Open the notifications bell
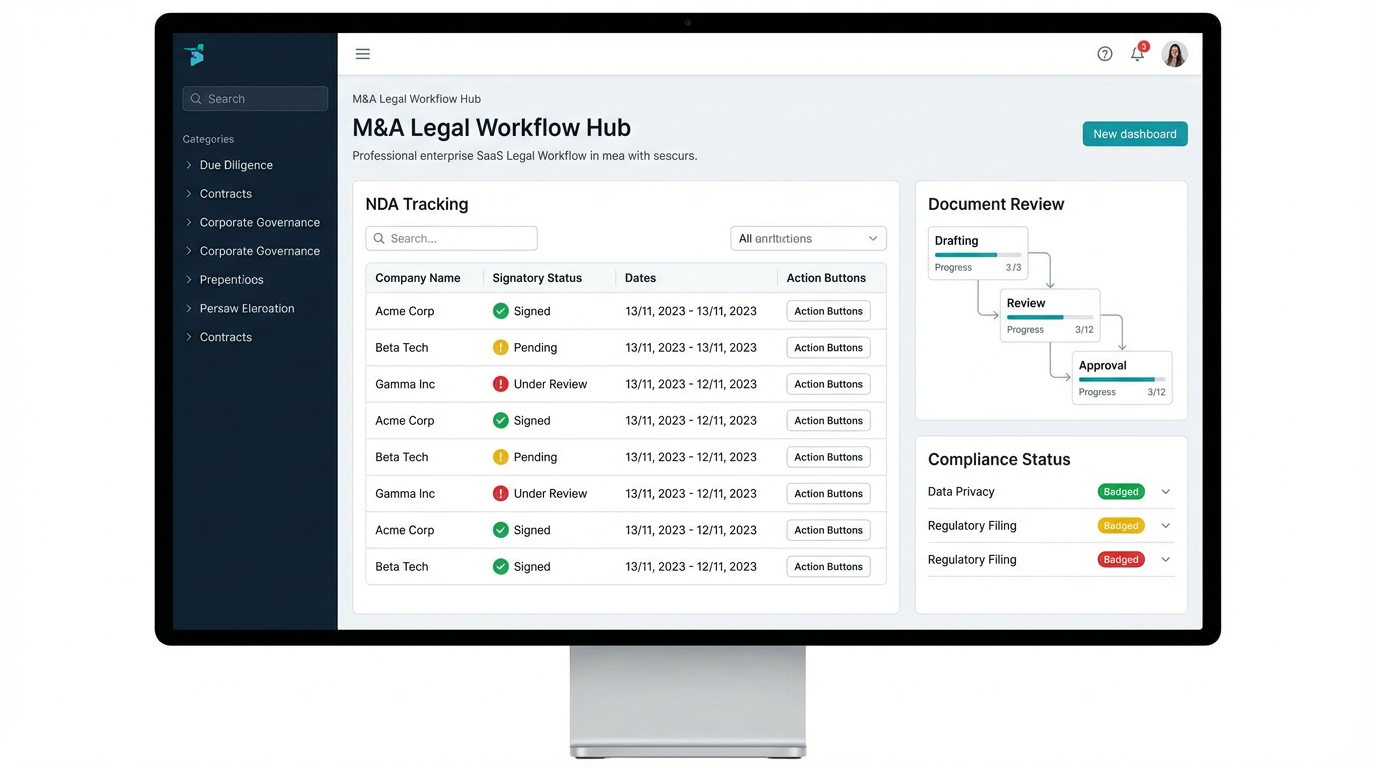The width and height of the screenshot is (1376, 768). point(1137,54)
